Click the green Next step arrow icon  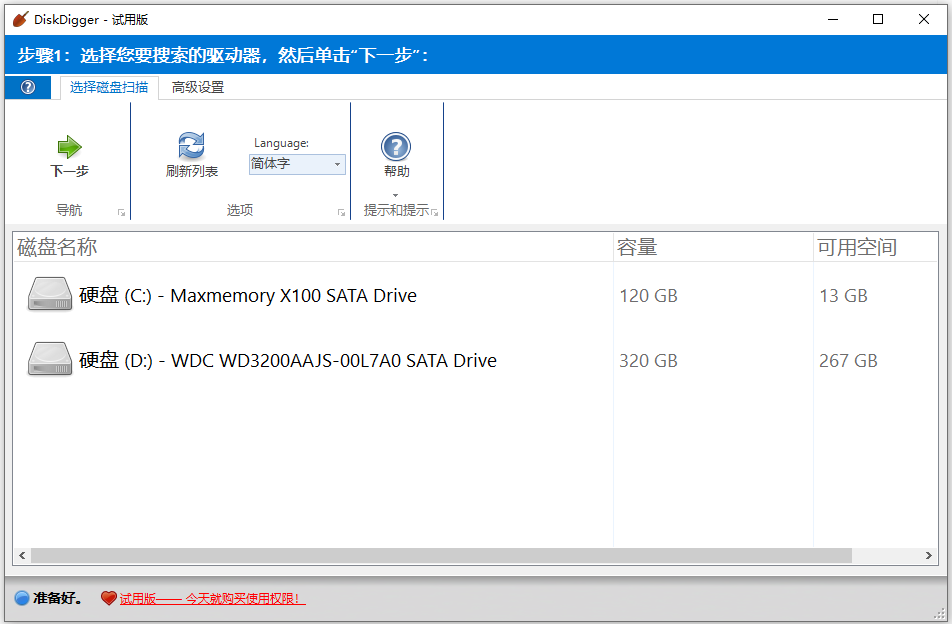[69, 146]
